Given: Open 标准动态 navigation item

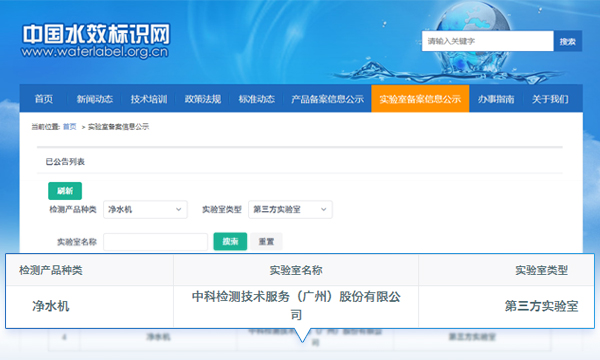Looking at the screenshot, I should pyautogui.click(x=256, y=99).
